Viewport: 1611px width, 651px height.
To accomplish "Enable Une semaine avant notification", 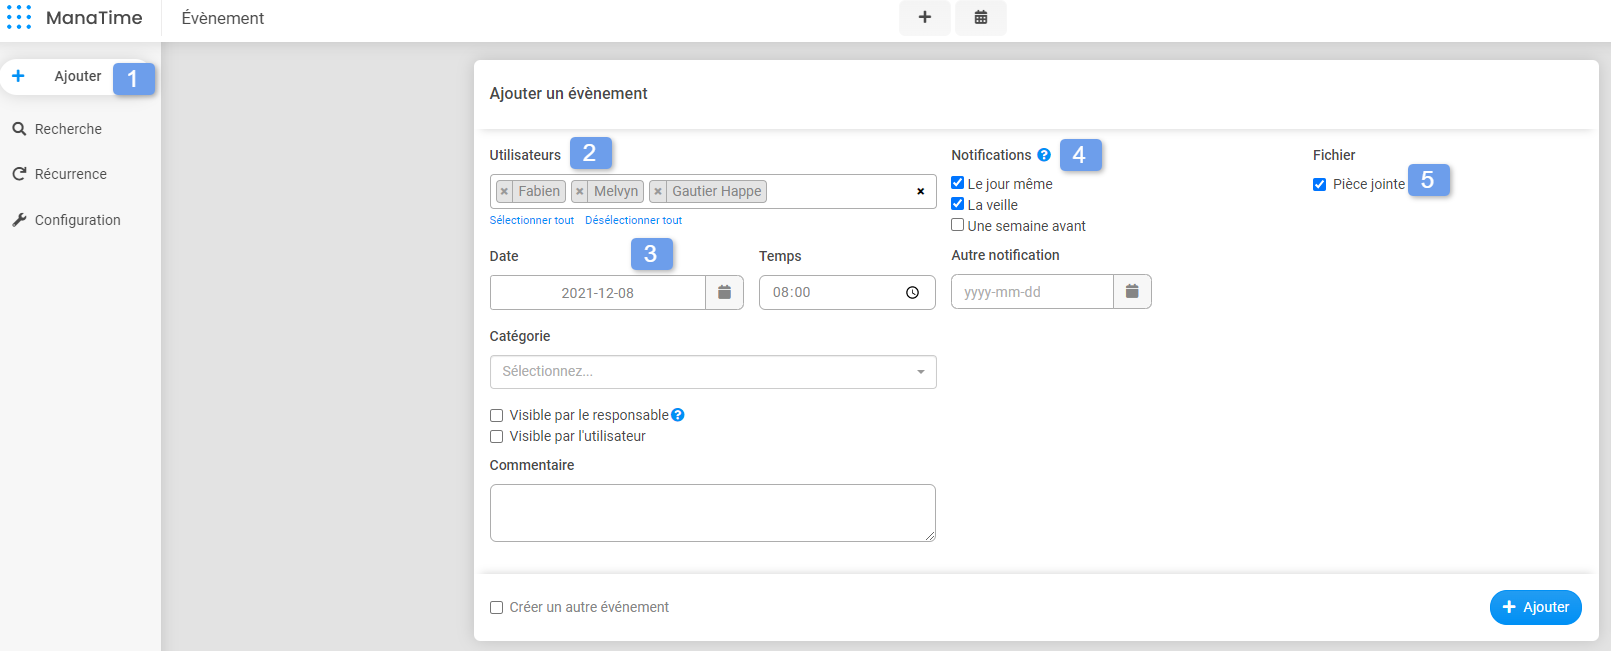I will tap(958, 225).
